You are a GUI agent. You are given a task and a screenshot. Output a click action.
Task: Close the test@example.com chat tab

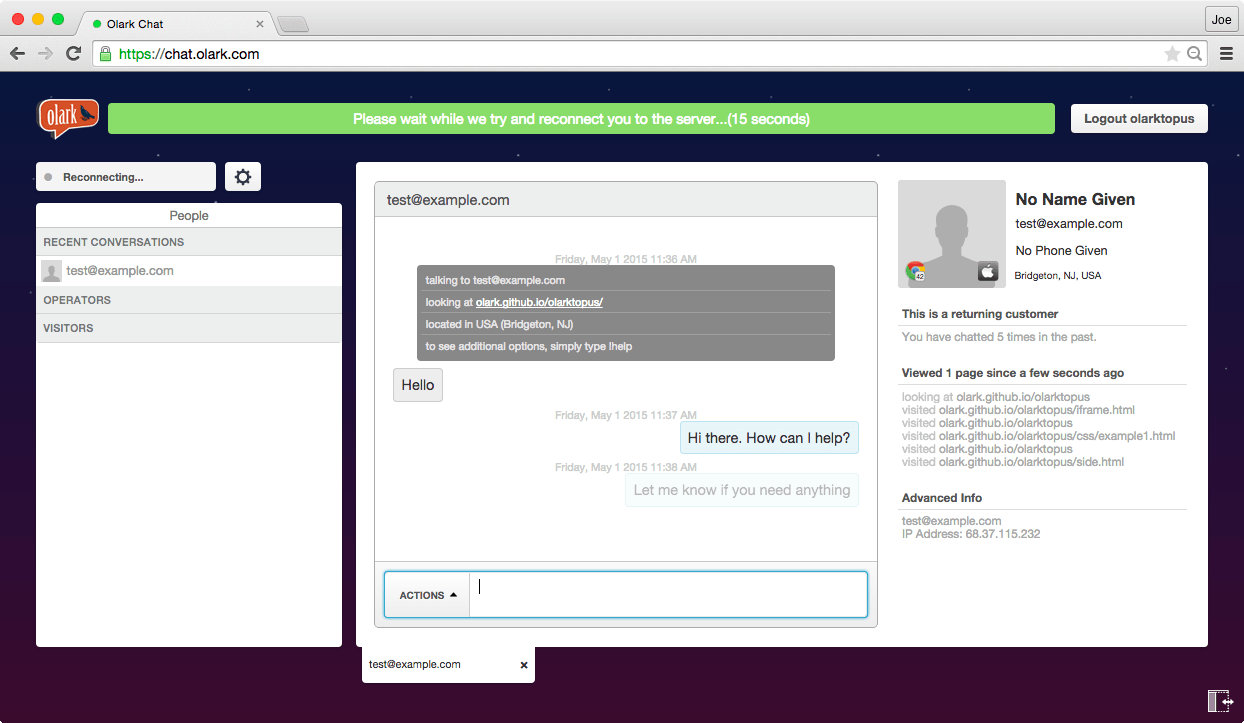524,665
